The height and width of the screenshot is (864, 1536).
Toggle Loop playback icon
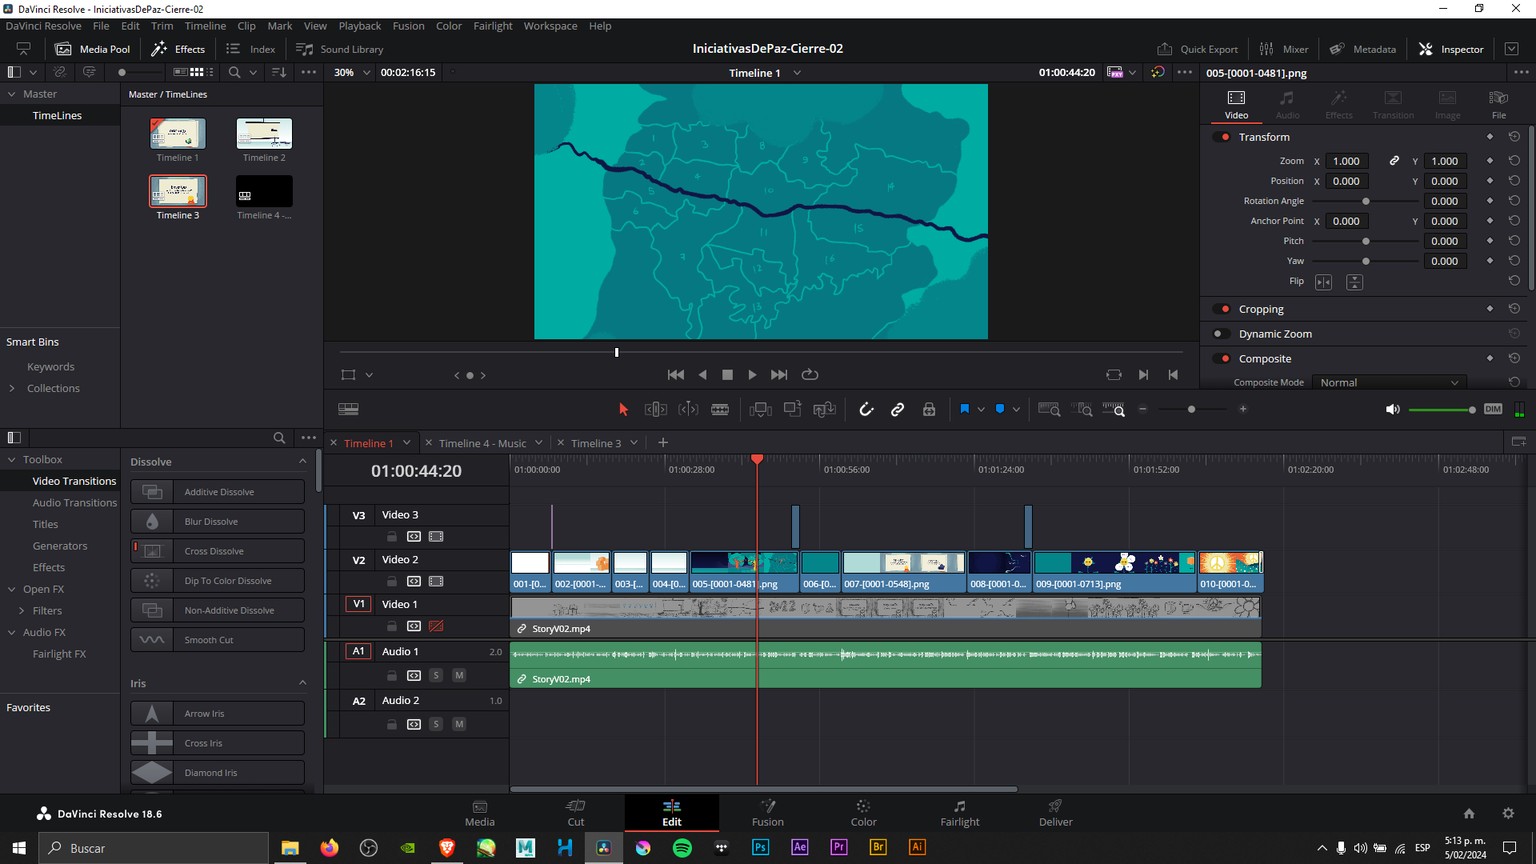pos(810,375)
